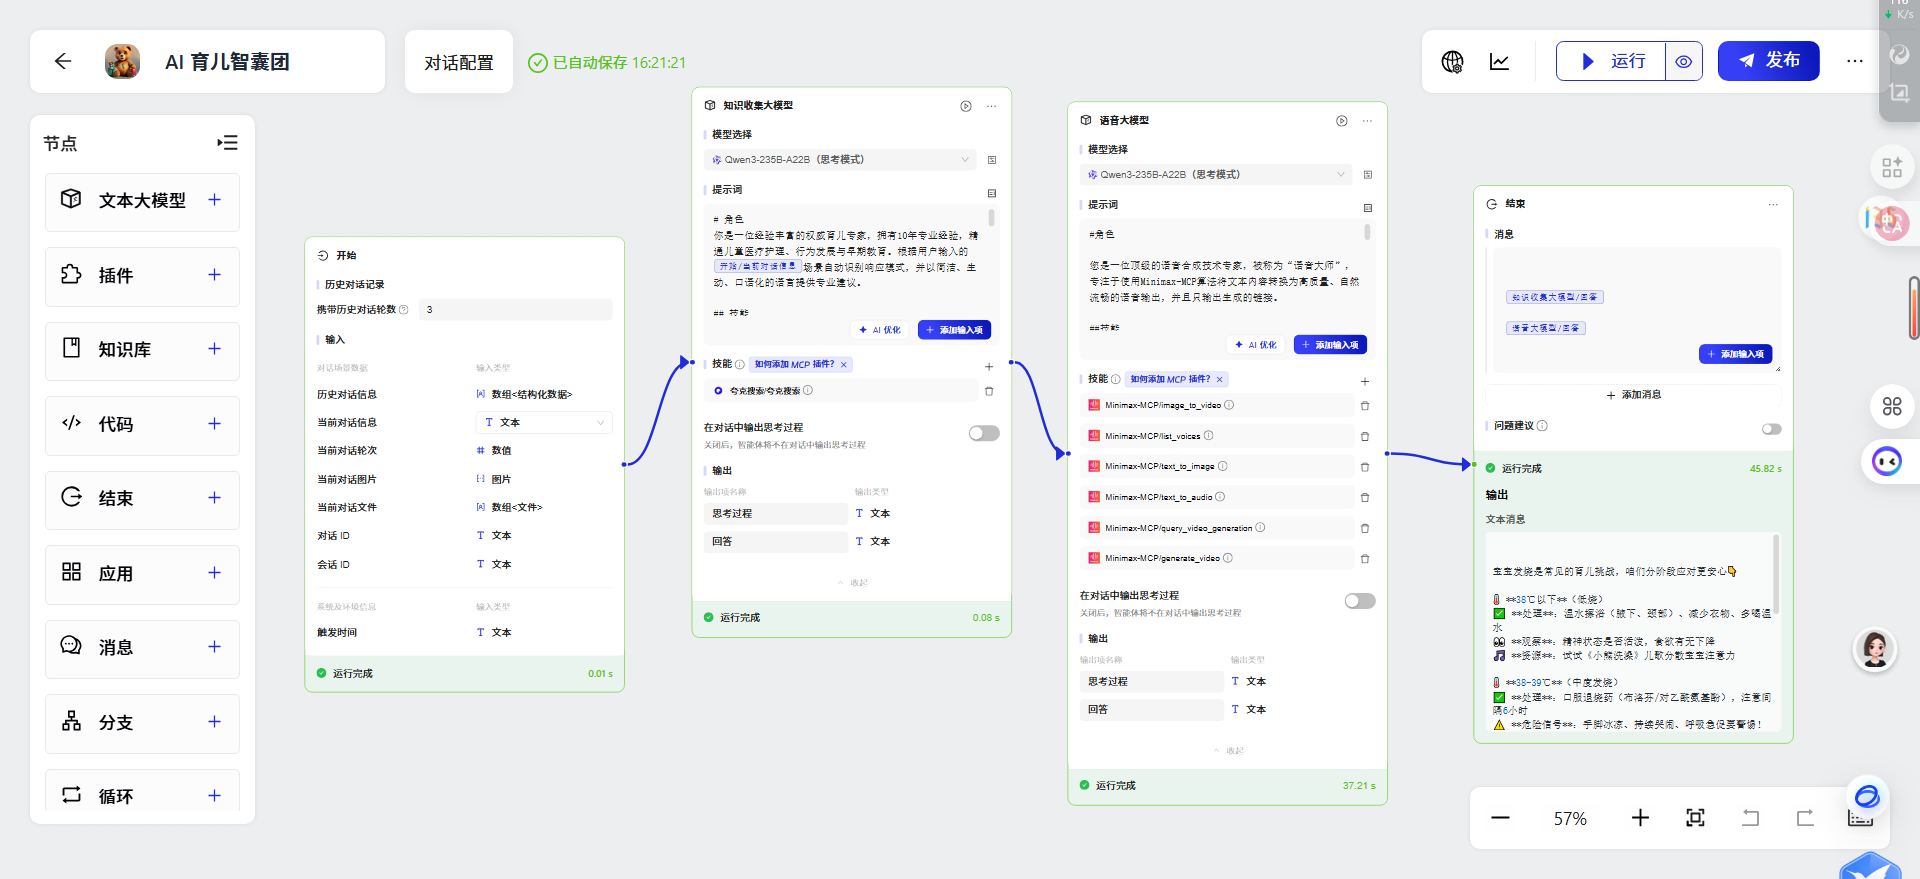Open the robot assistant floating icon
This screenshot has width=1920, height=879.
coord(1887,461)
